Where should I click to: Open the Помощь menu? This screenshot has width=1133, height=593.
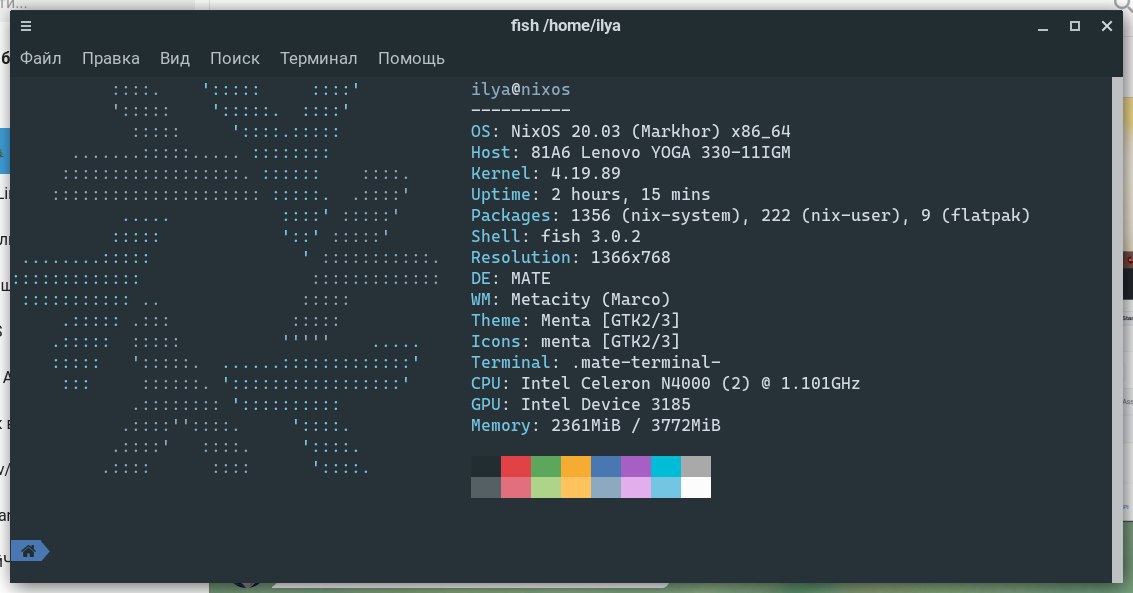click(411, 59)
